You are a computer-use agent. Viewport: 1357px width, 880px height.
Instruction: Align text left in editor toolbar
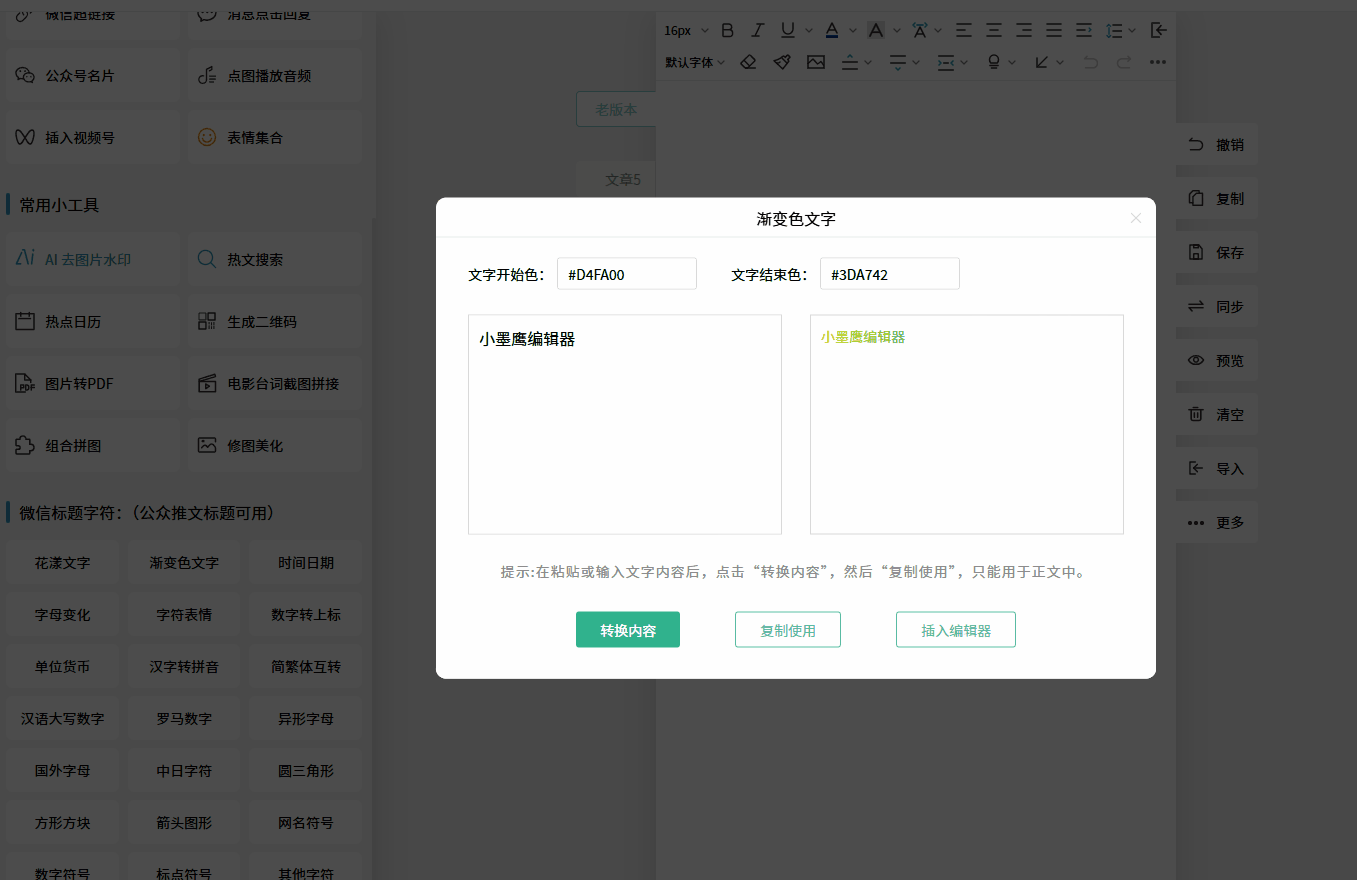pos(963,30)
